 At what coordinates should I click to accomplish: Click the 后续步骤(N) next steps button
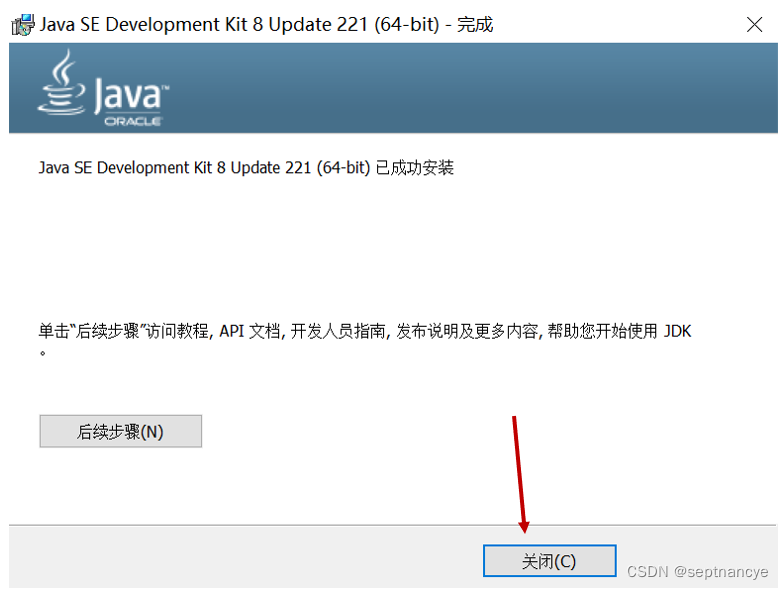tap(120, 431)
